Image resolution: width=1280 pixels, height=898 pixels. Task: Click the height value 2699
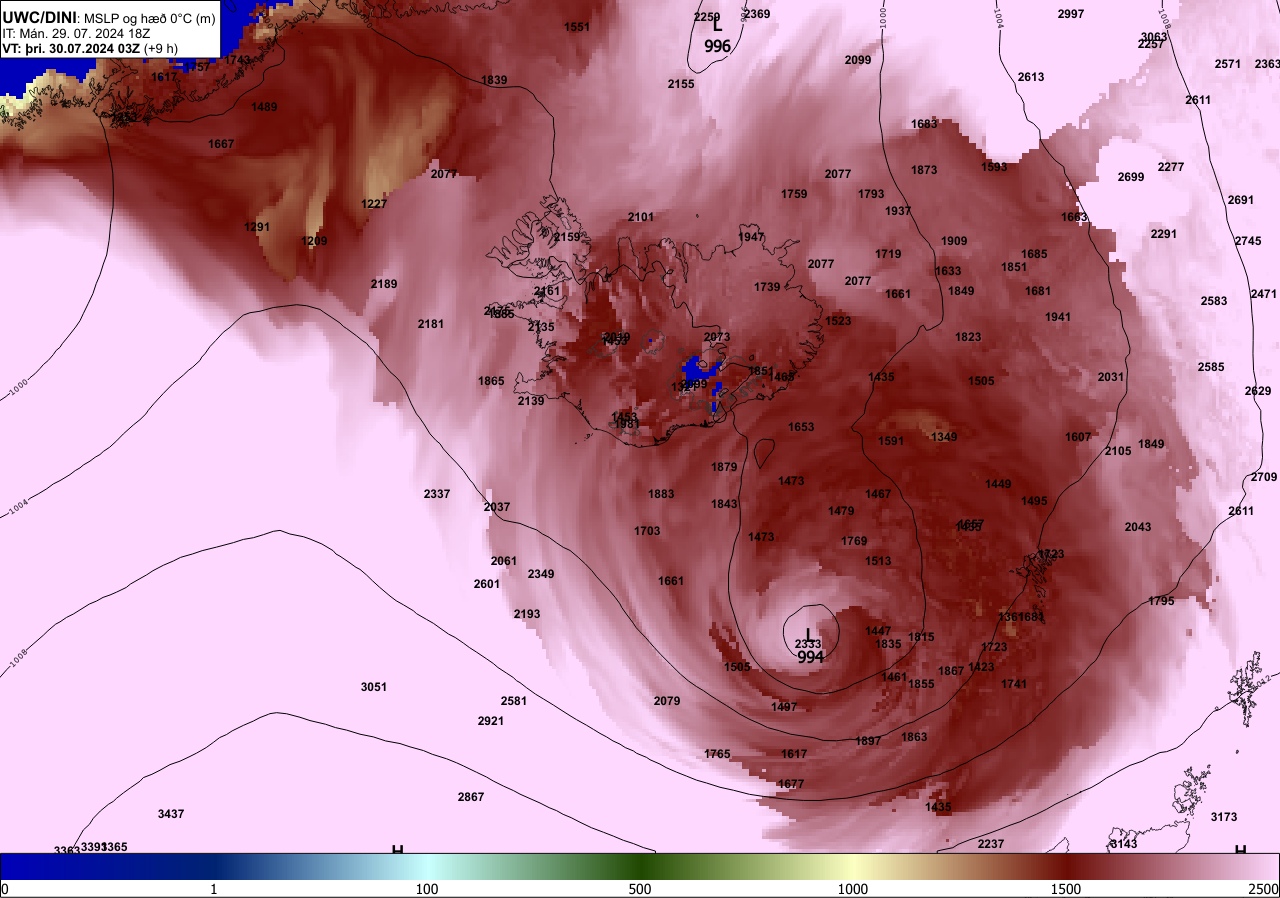tap(1131, 177)
